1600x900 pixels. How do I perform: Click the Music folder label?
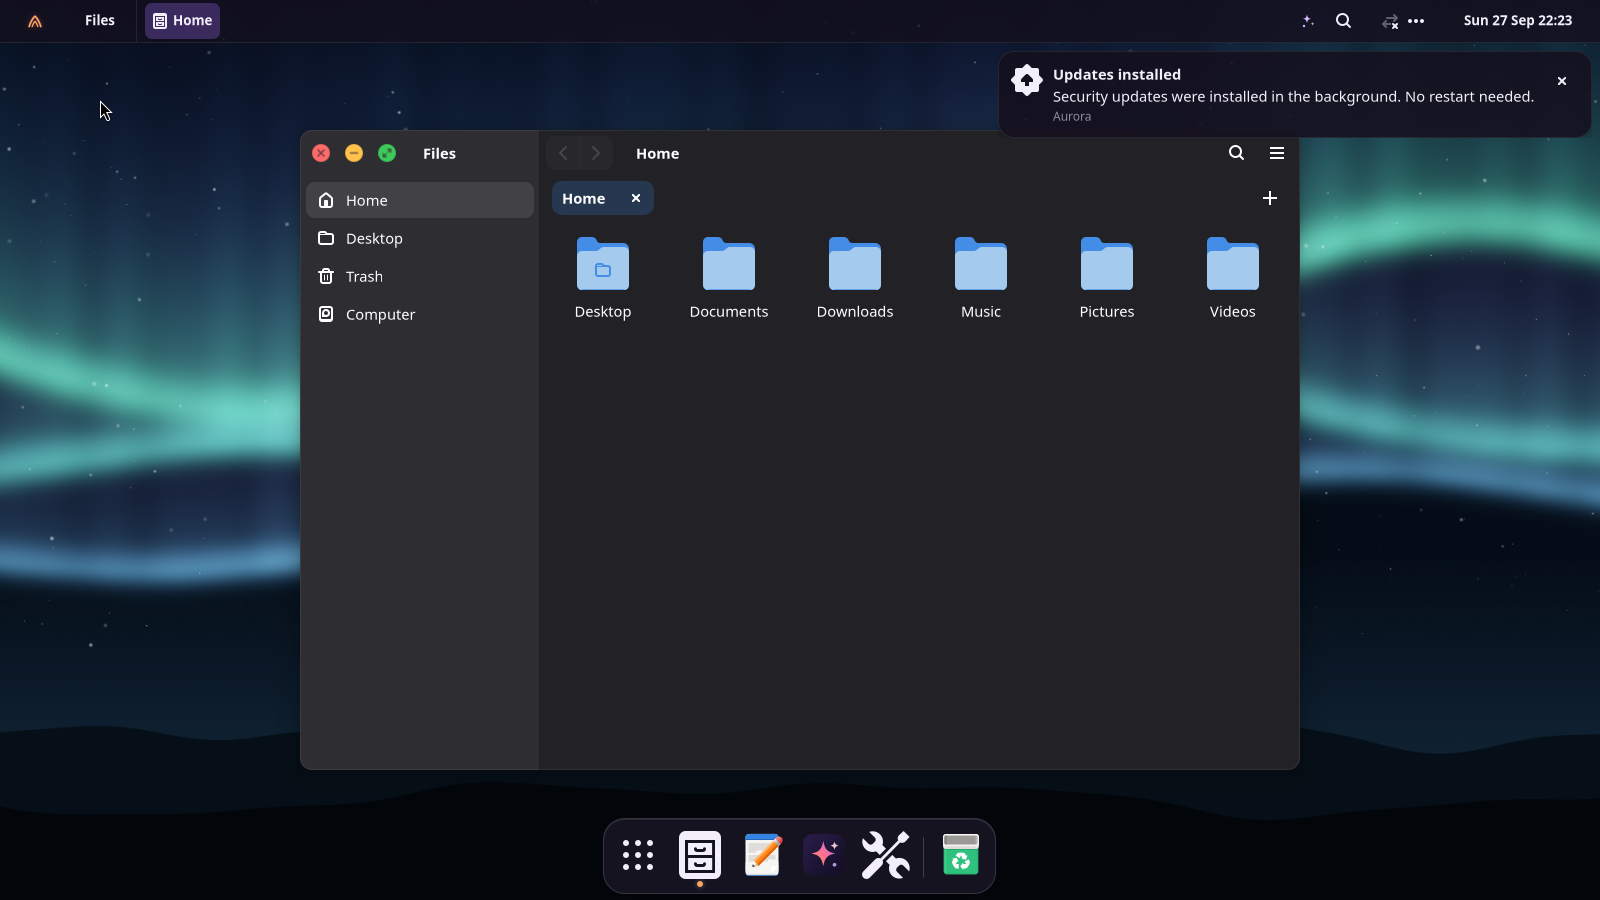point(981,312)
